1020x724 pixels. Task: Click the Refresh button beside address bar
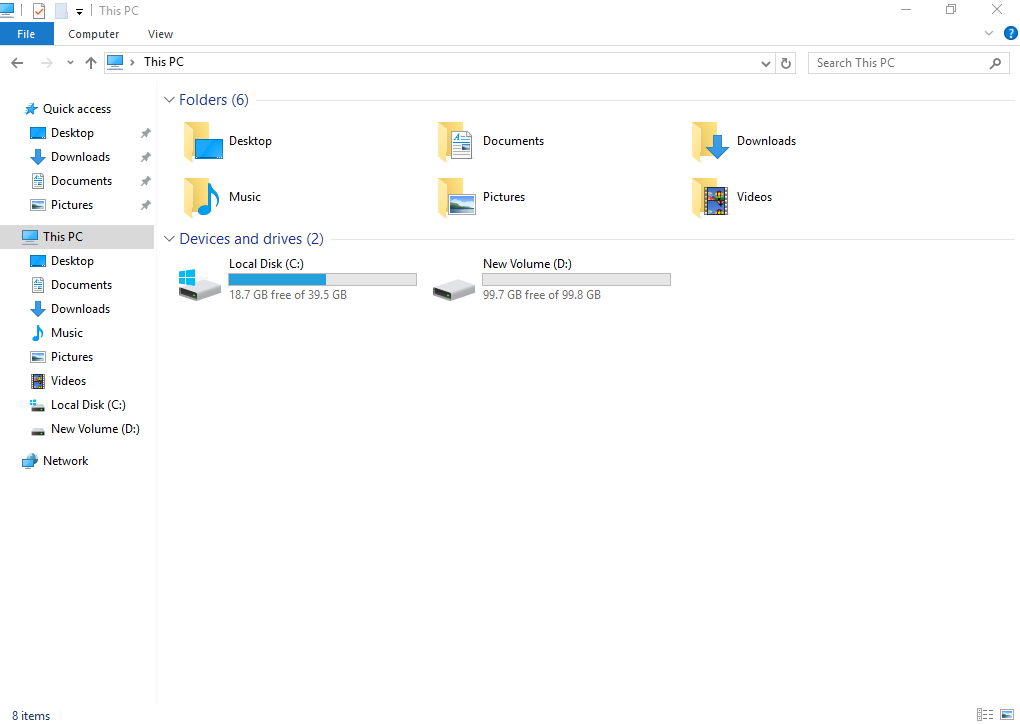click(x=786, y=63)
